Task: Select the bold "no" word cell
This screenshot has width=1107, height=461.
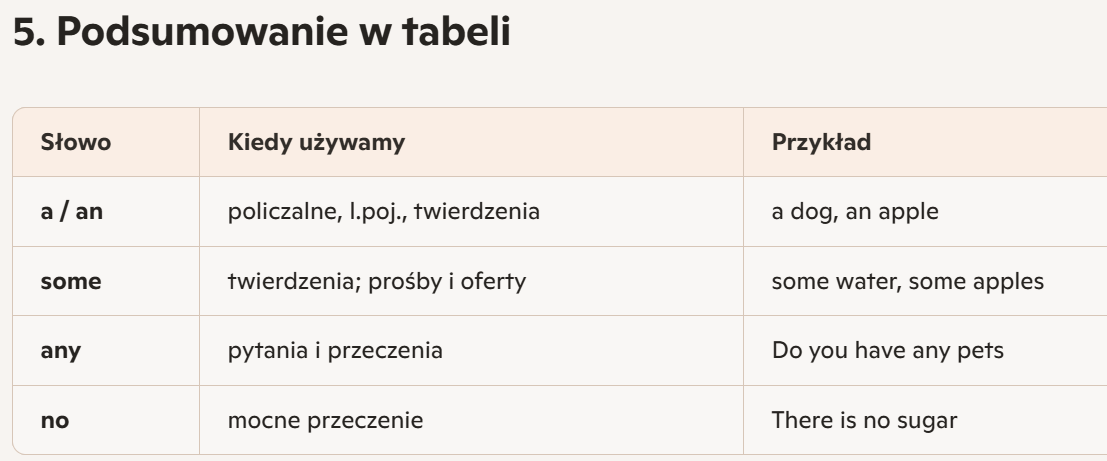Action: pos(54,421)
